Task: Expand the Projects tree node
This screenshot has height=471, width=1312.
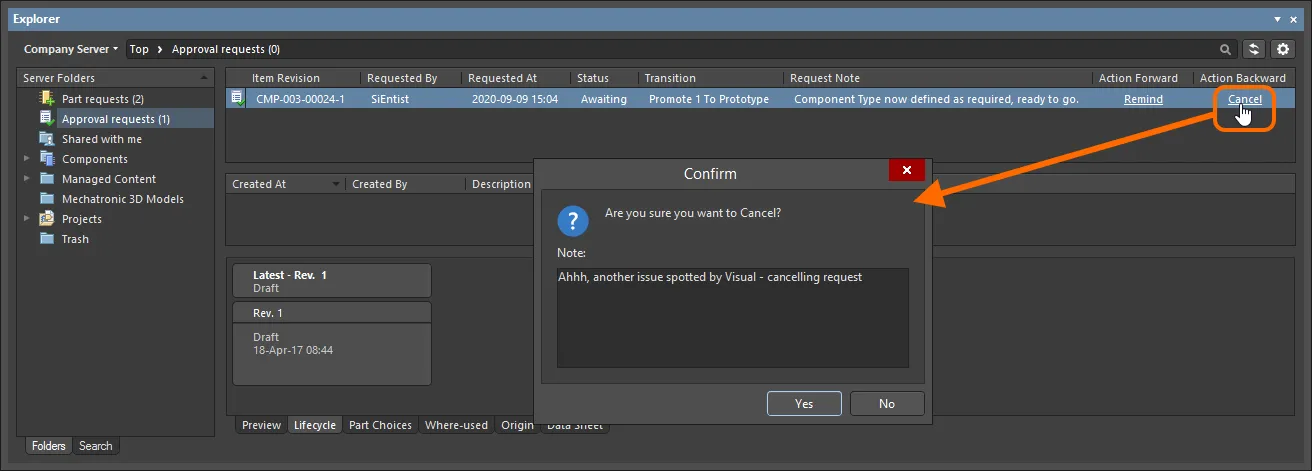Action: click(x=28, y=219)
